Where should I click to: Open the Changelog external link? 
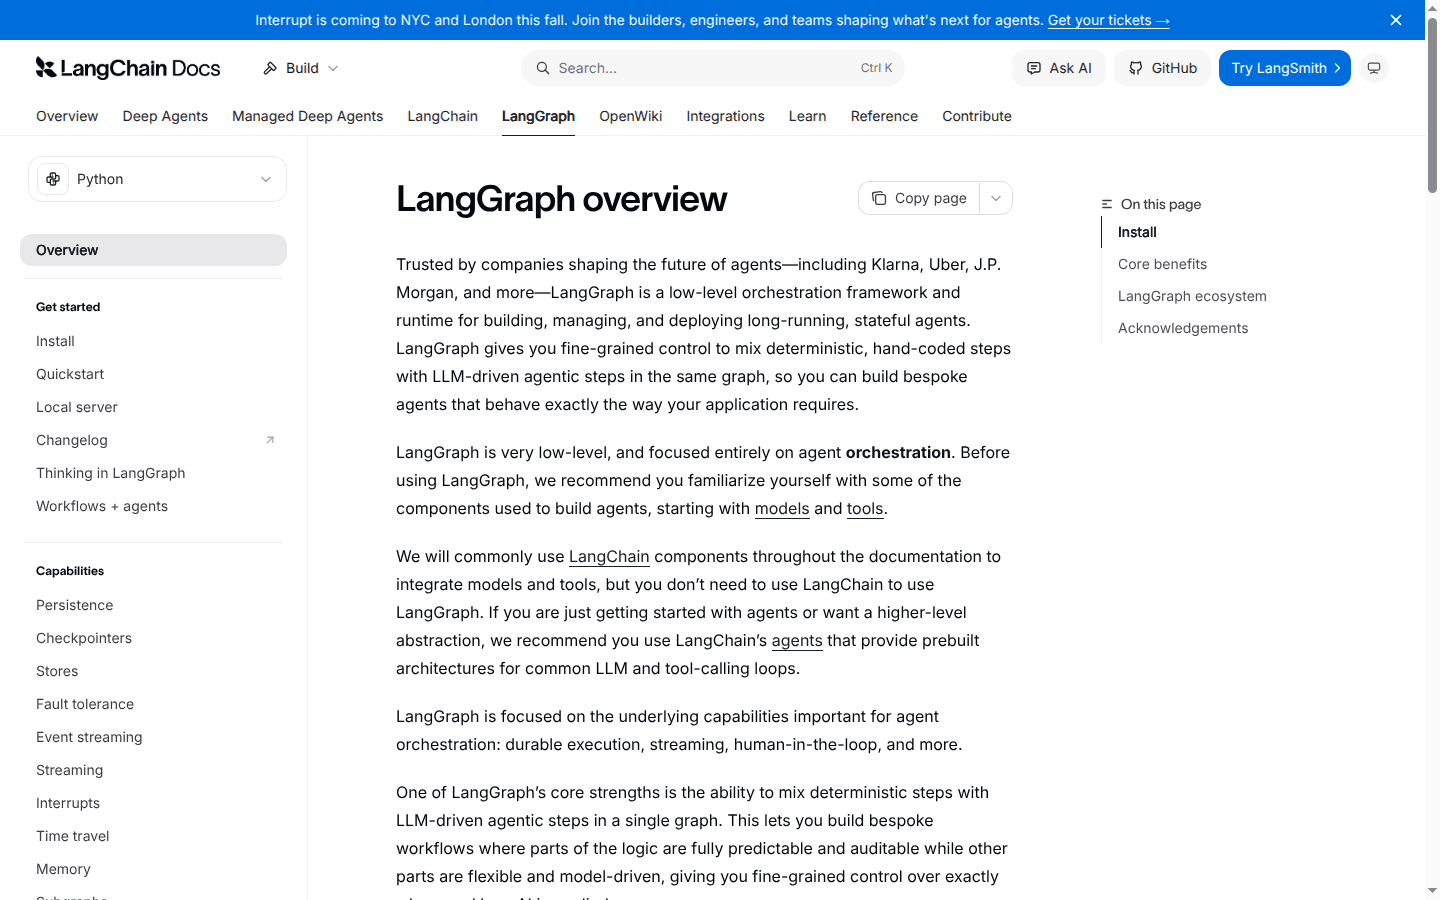tap(72, 440)
